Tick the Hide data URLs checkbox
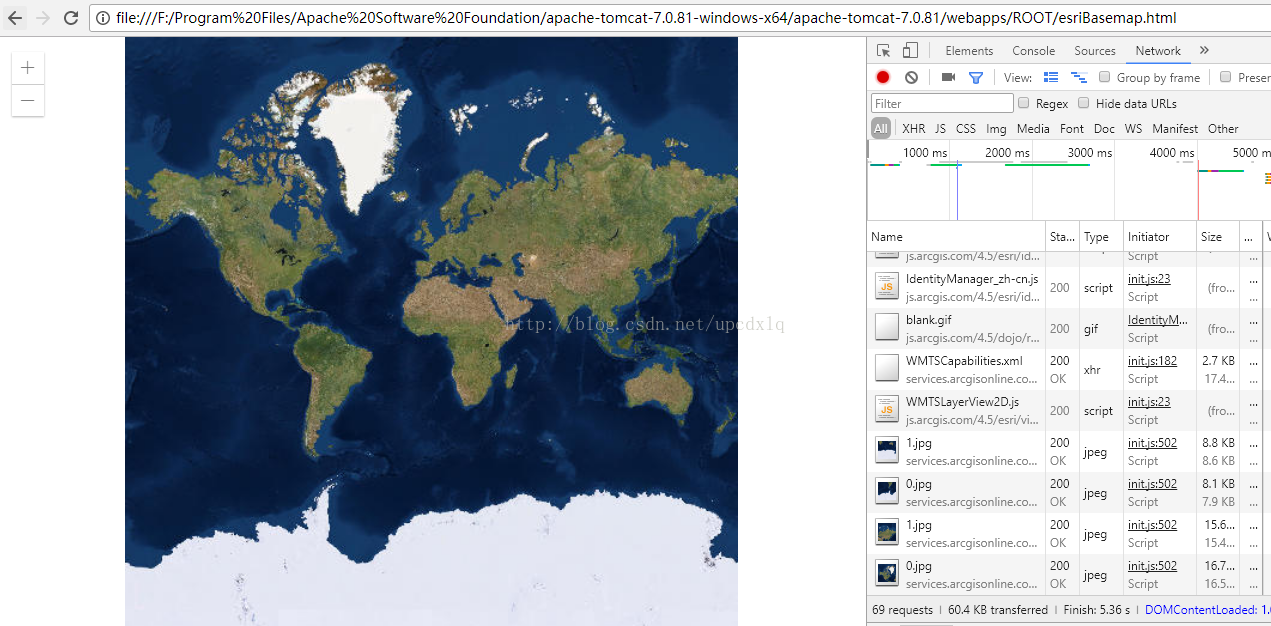 pyautogui.click(x=1083, y=103)
